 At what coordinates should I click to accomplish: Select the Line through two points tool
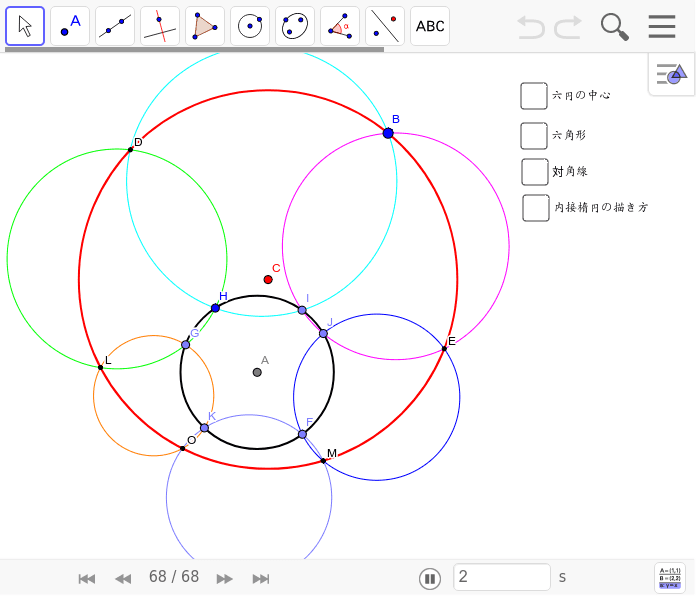(x=115, y=26)
